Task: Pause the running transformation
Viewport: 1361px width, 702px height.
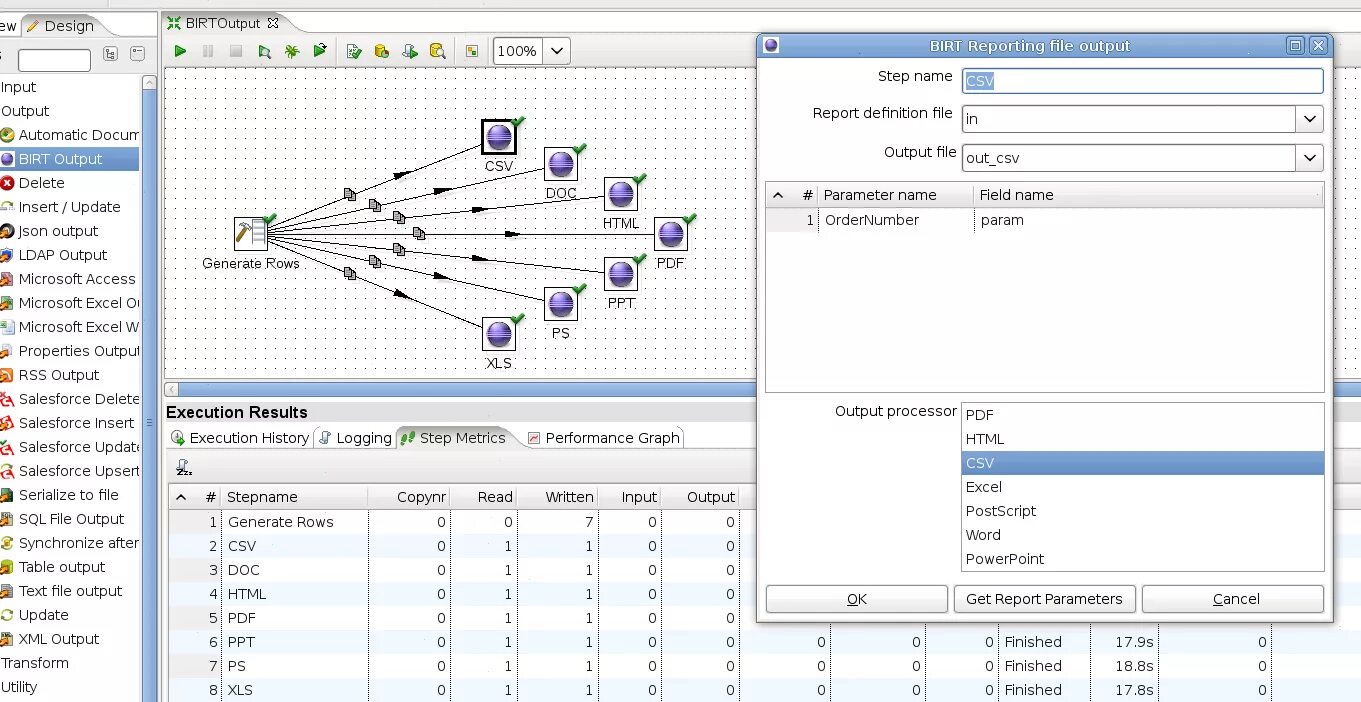Action: 208,51
